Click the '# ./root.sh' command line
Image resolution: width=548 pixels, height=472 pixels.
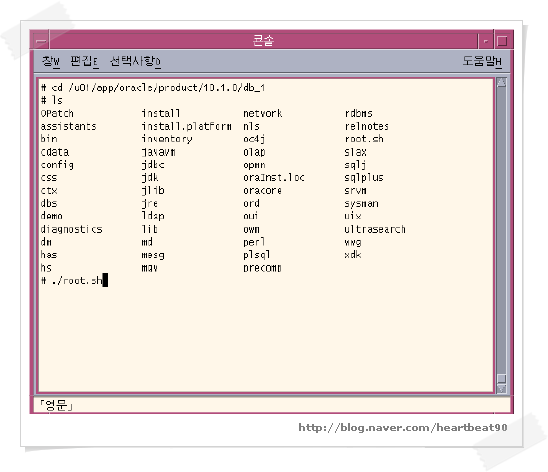72,281
